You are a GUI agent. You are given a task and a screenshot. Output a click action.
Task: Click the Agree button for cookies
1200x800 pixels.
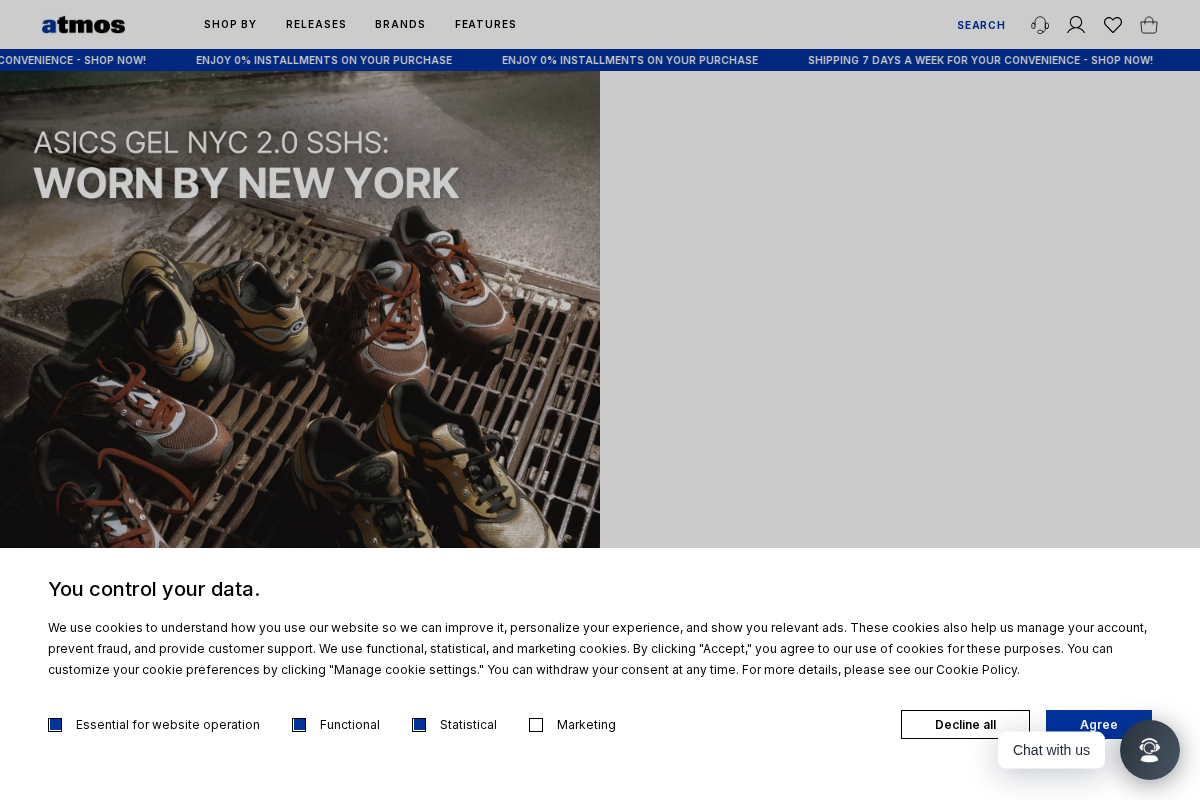1098,724
